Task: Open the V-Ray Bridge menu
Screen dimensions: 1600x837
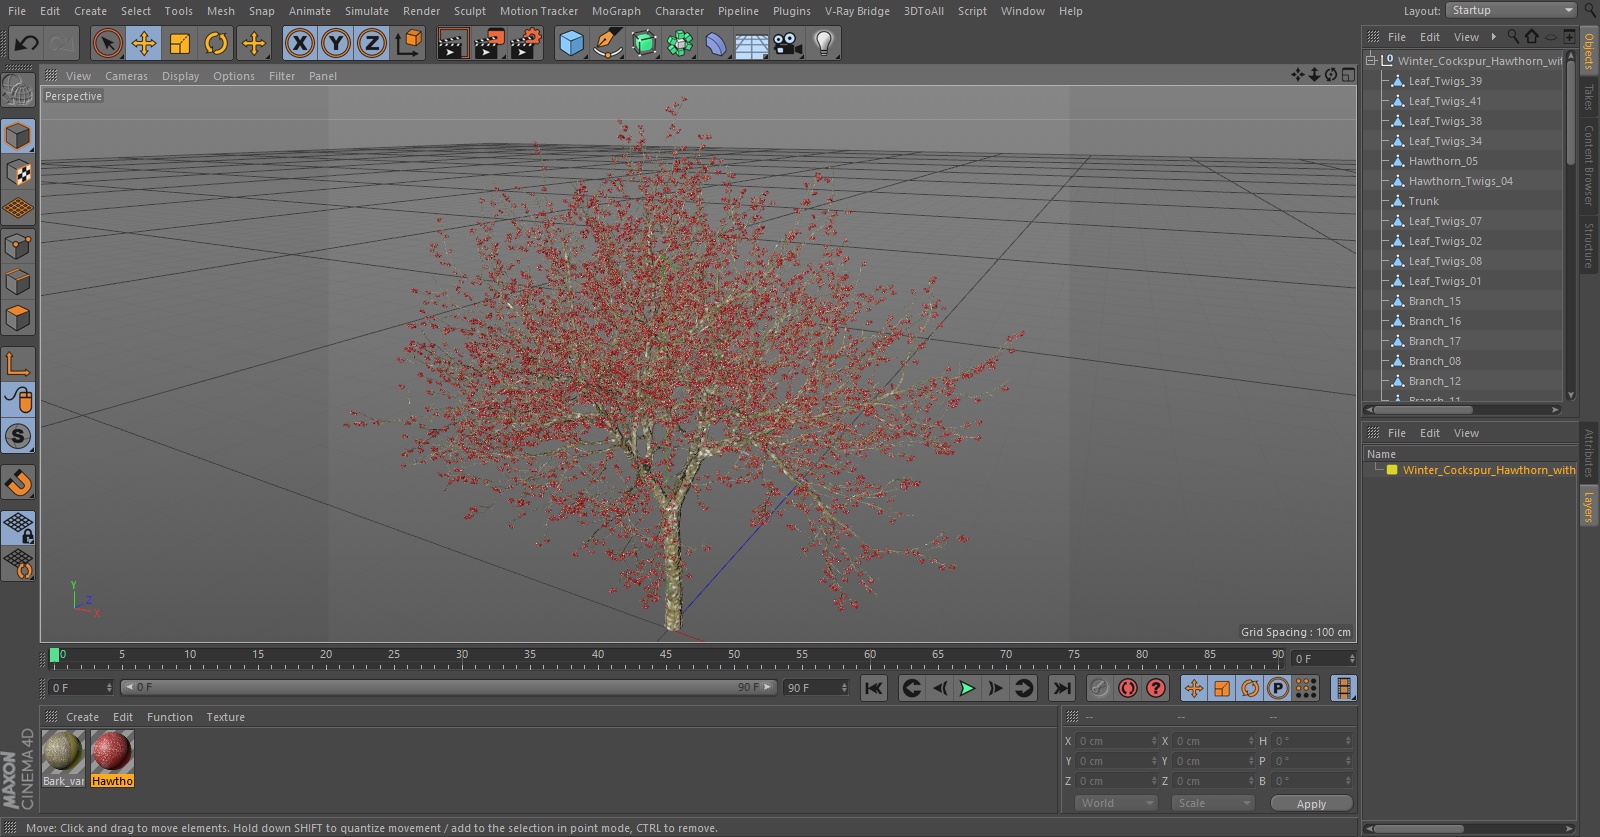Action: tap(857, 11)
